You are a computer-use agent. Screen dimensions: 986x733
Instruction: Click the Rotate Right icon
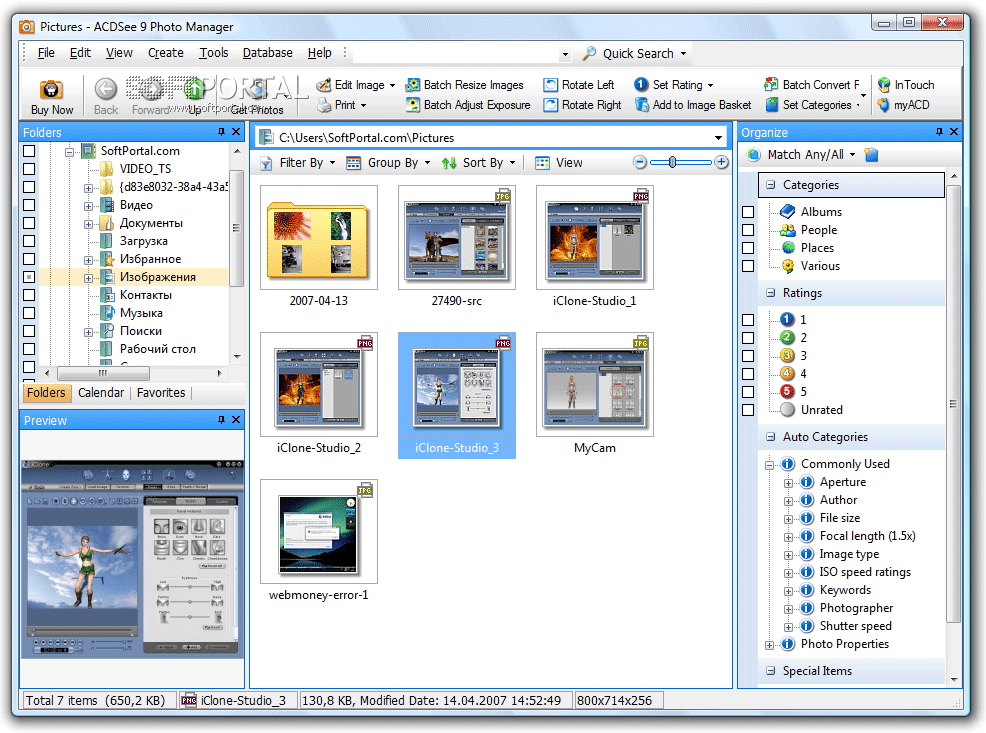tap(551, 105)
